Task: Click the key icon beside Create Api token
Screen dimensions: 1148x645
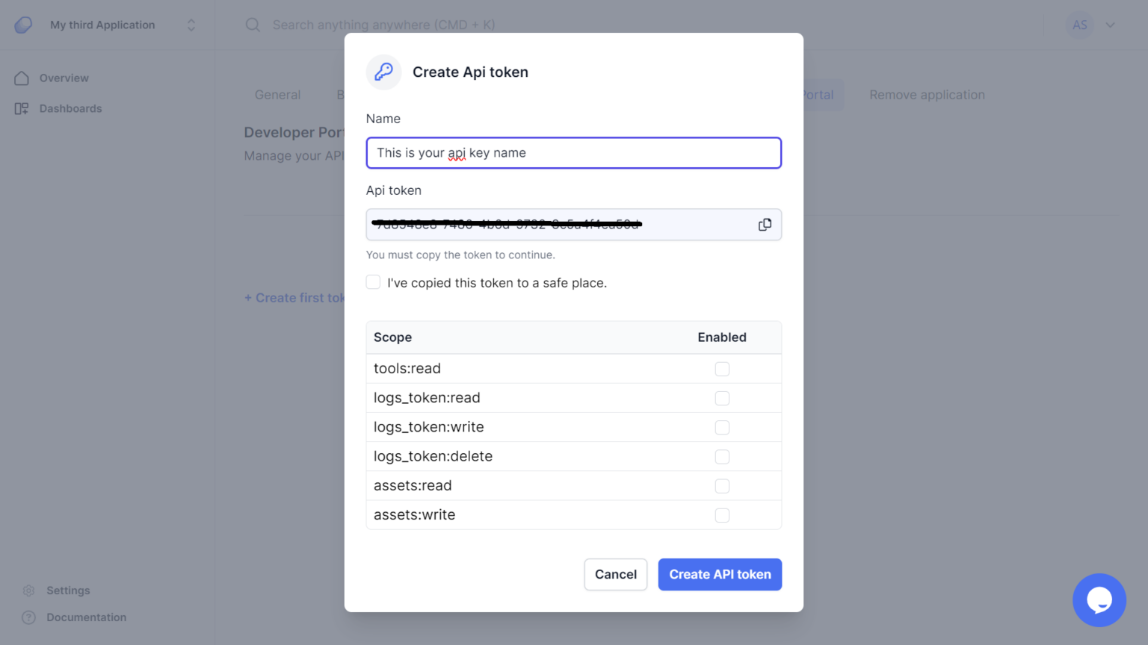Action: pyautogui.click(x=384, y=72)
